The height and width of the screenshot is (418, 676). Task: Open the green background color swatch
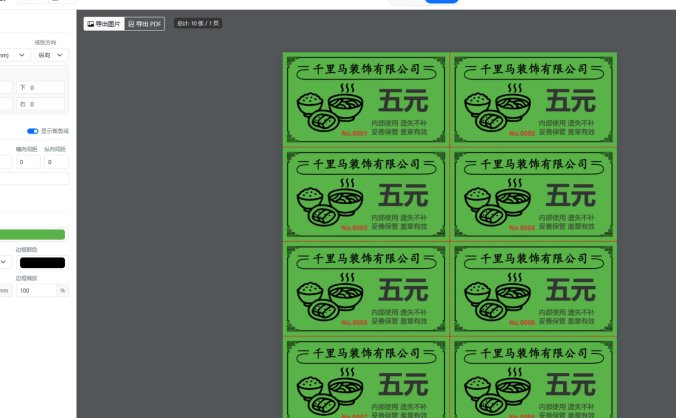[32, 234]
